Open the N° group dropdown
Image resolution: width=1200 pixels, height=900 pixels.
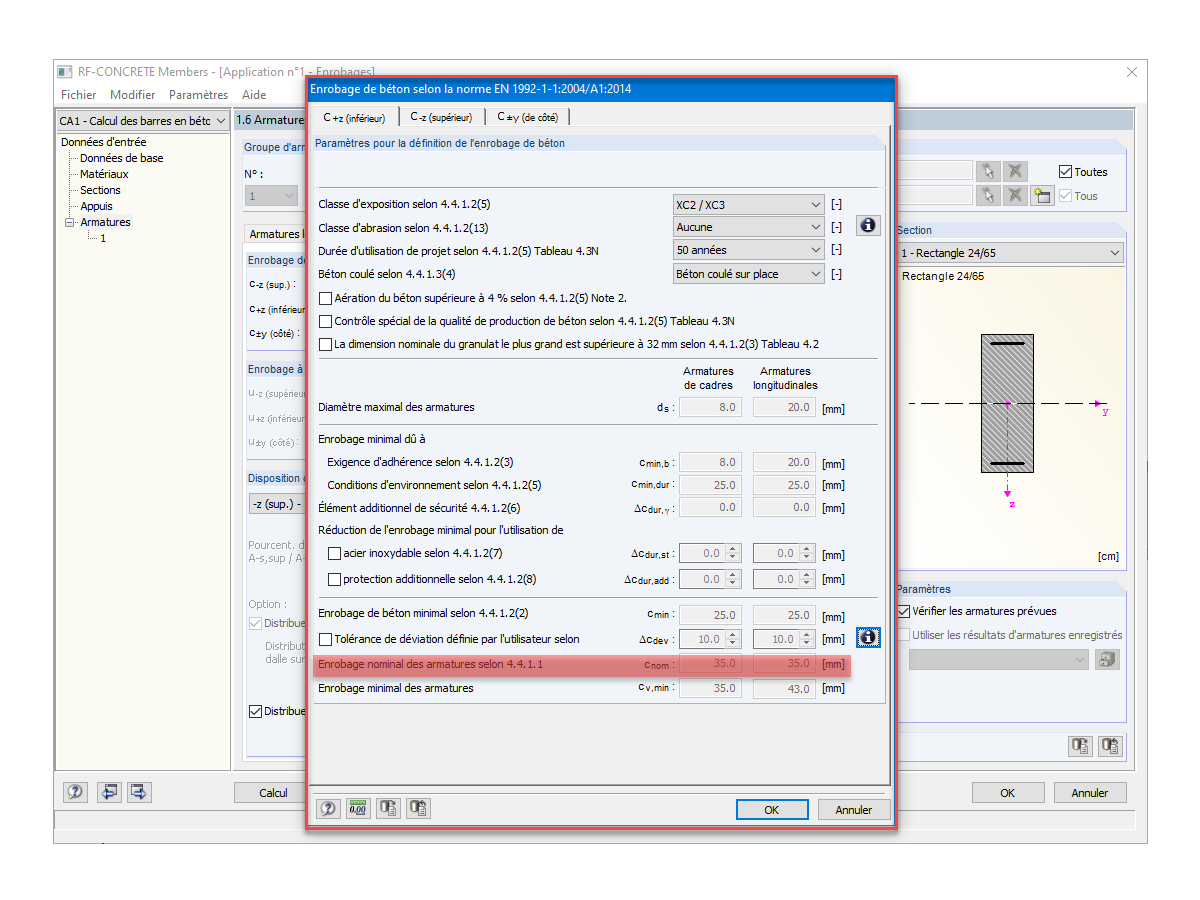coord(271,196)
